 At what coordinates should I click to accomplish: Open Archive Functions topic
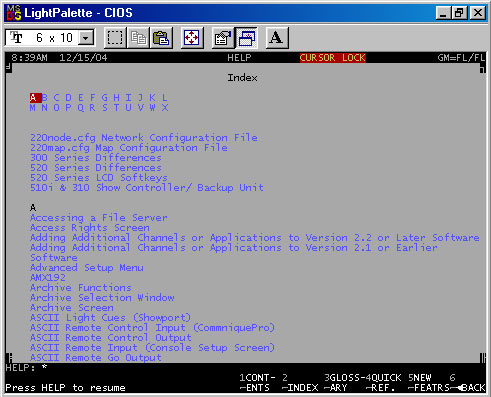pyautogui.click(x=81, y=288)
